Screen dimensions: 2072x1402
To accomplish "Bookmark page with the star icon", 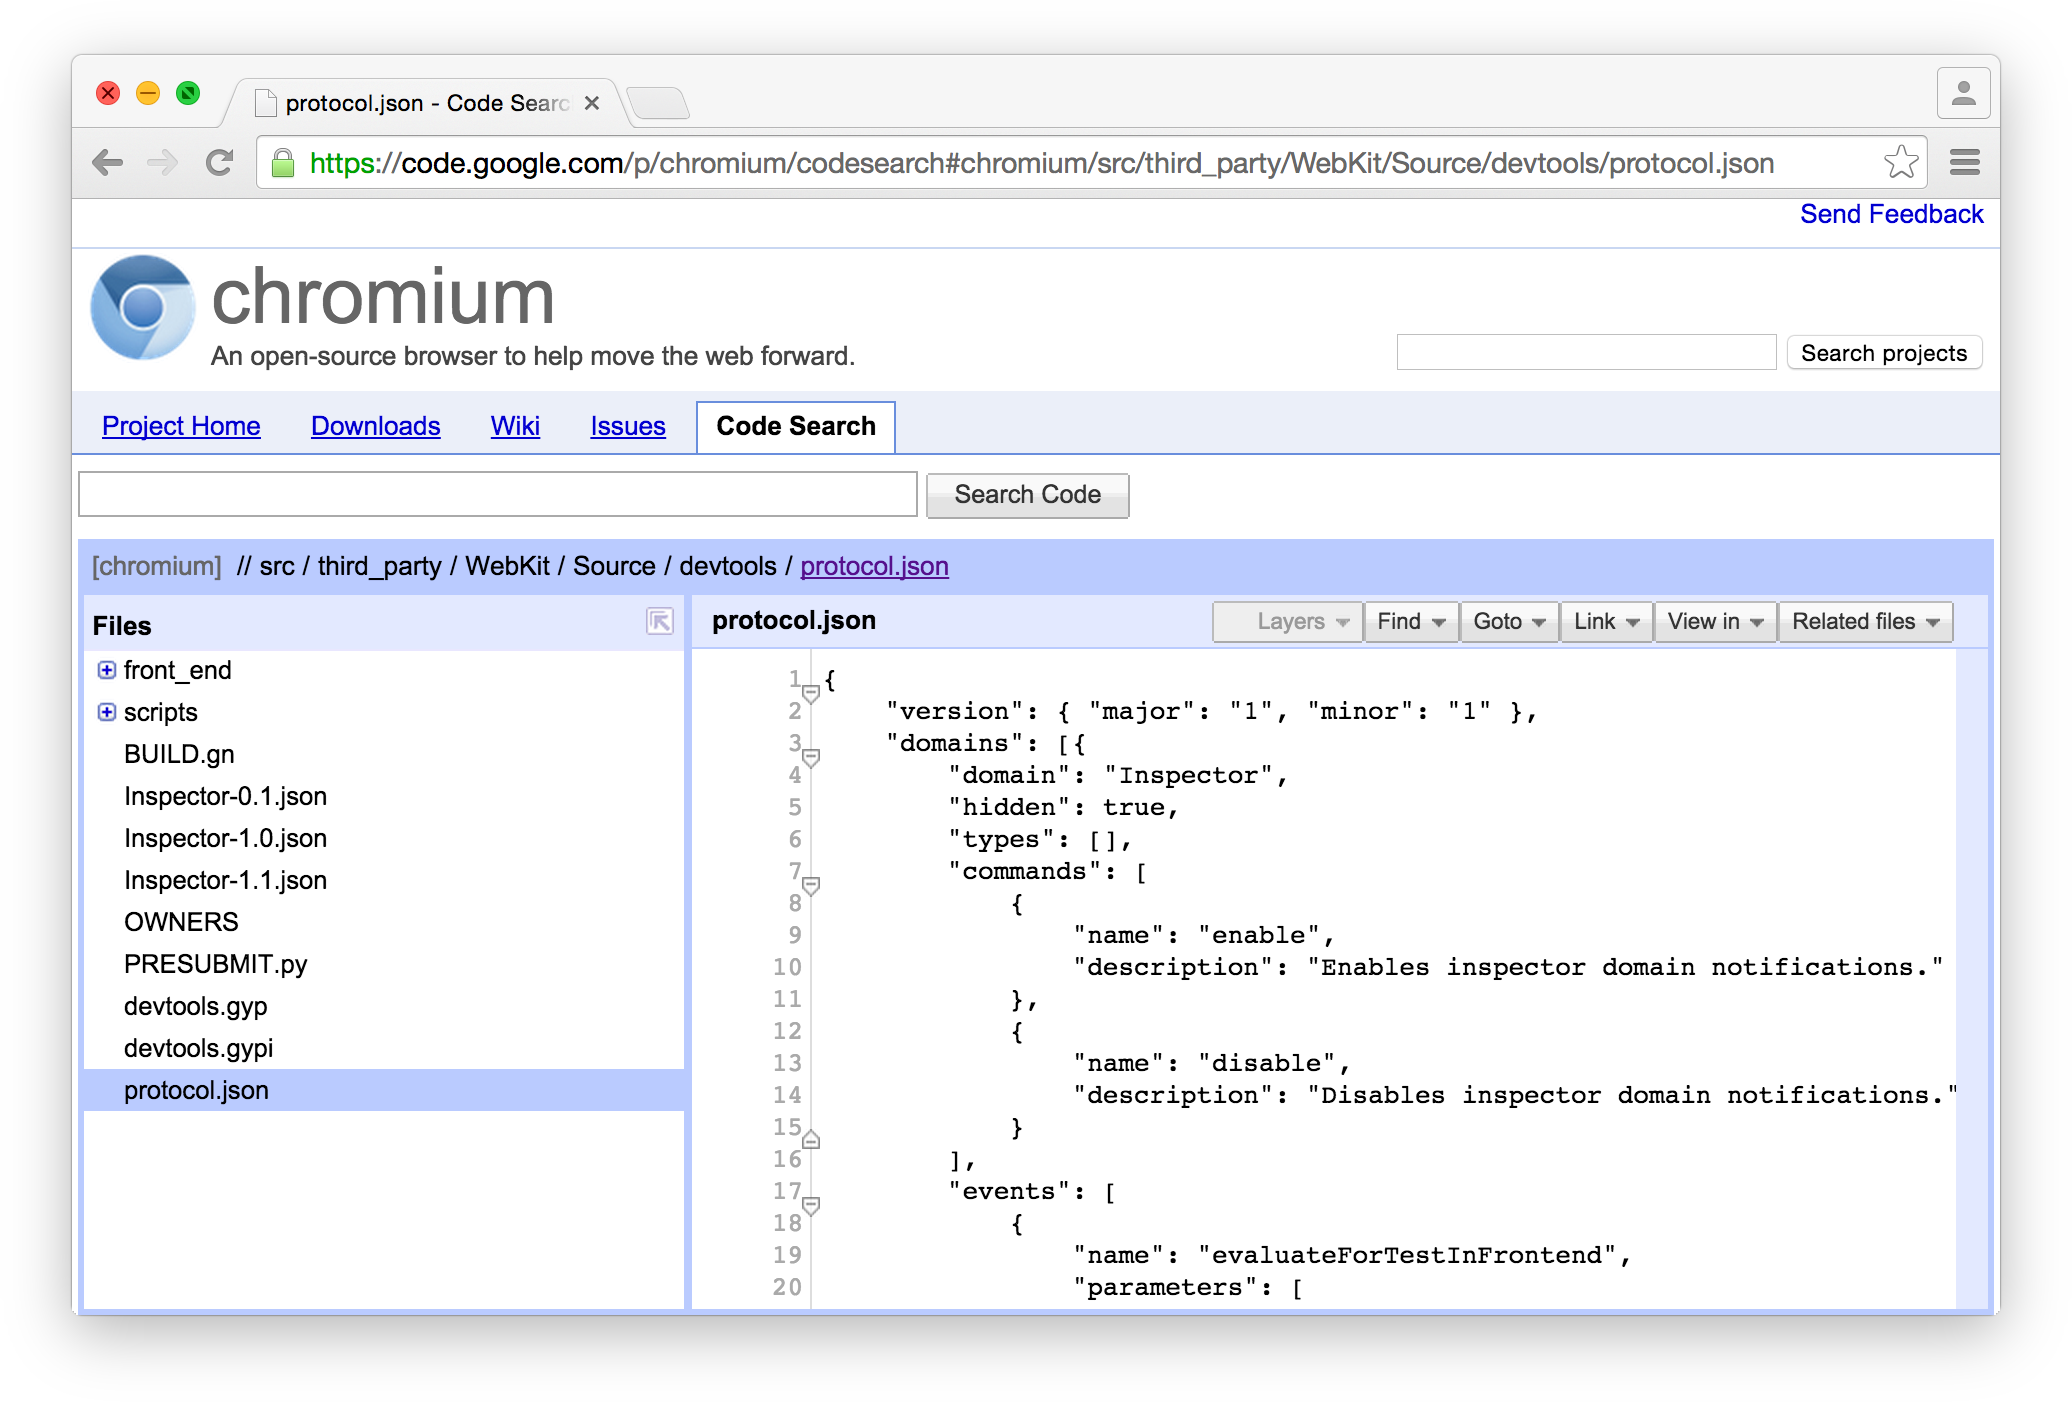I will tap(1901, 162).
